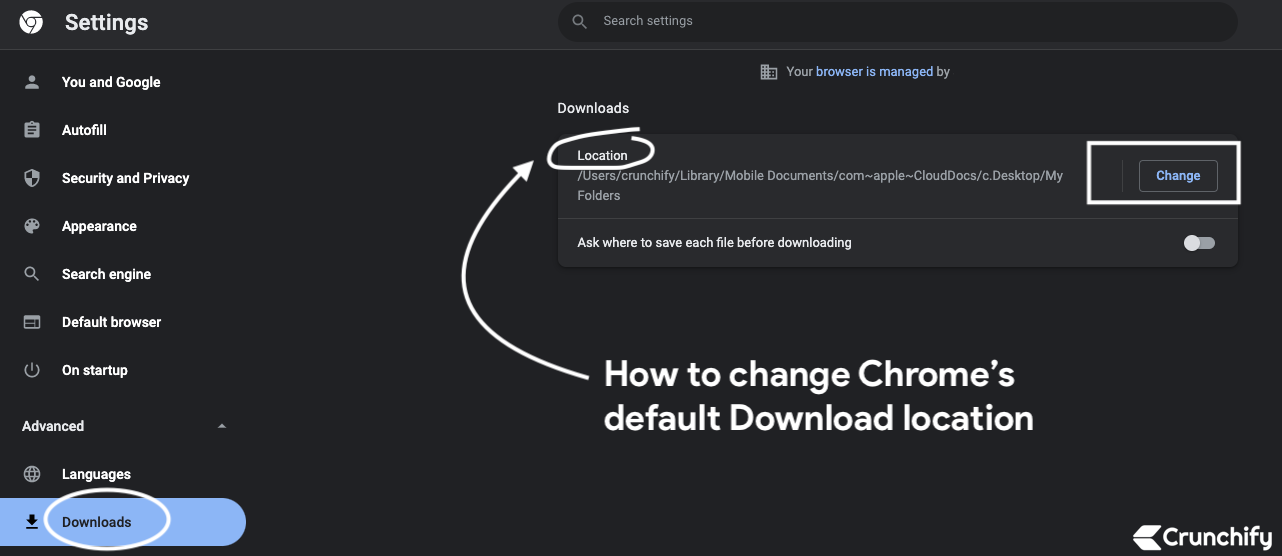The width and height of the screenshot is (1282, 556).
Task: Open the Autofill section
Action: [84, 130]
